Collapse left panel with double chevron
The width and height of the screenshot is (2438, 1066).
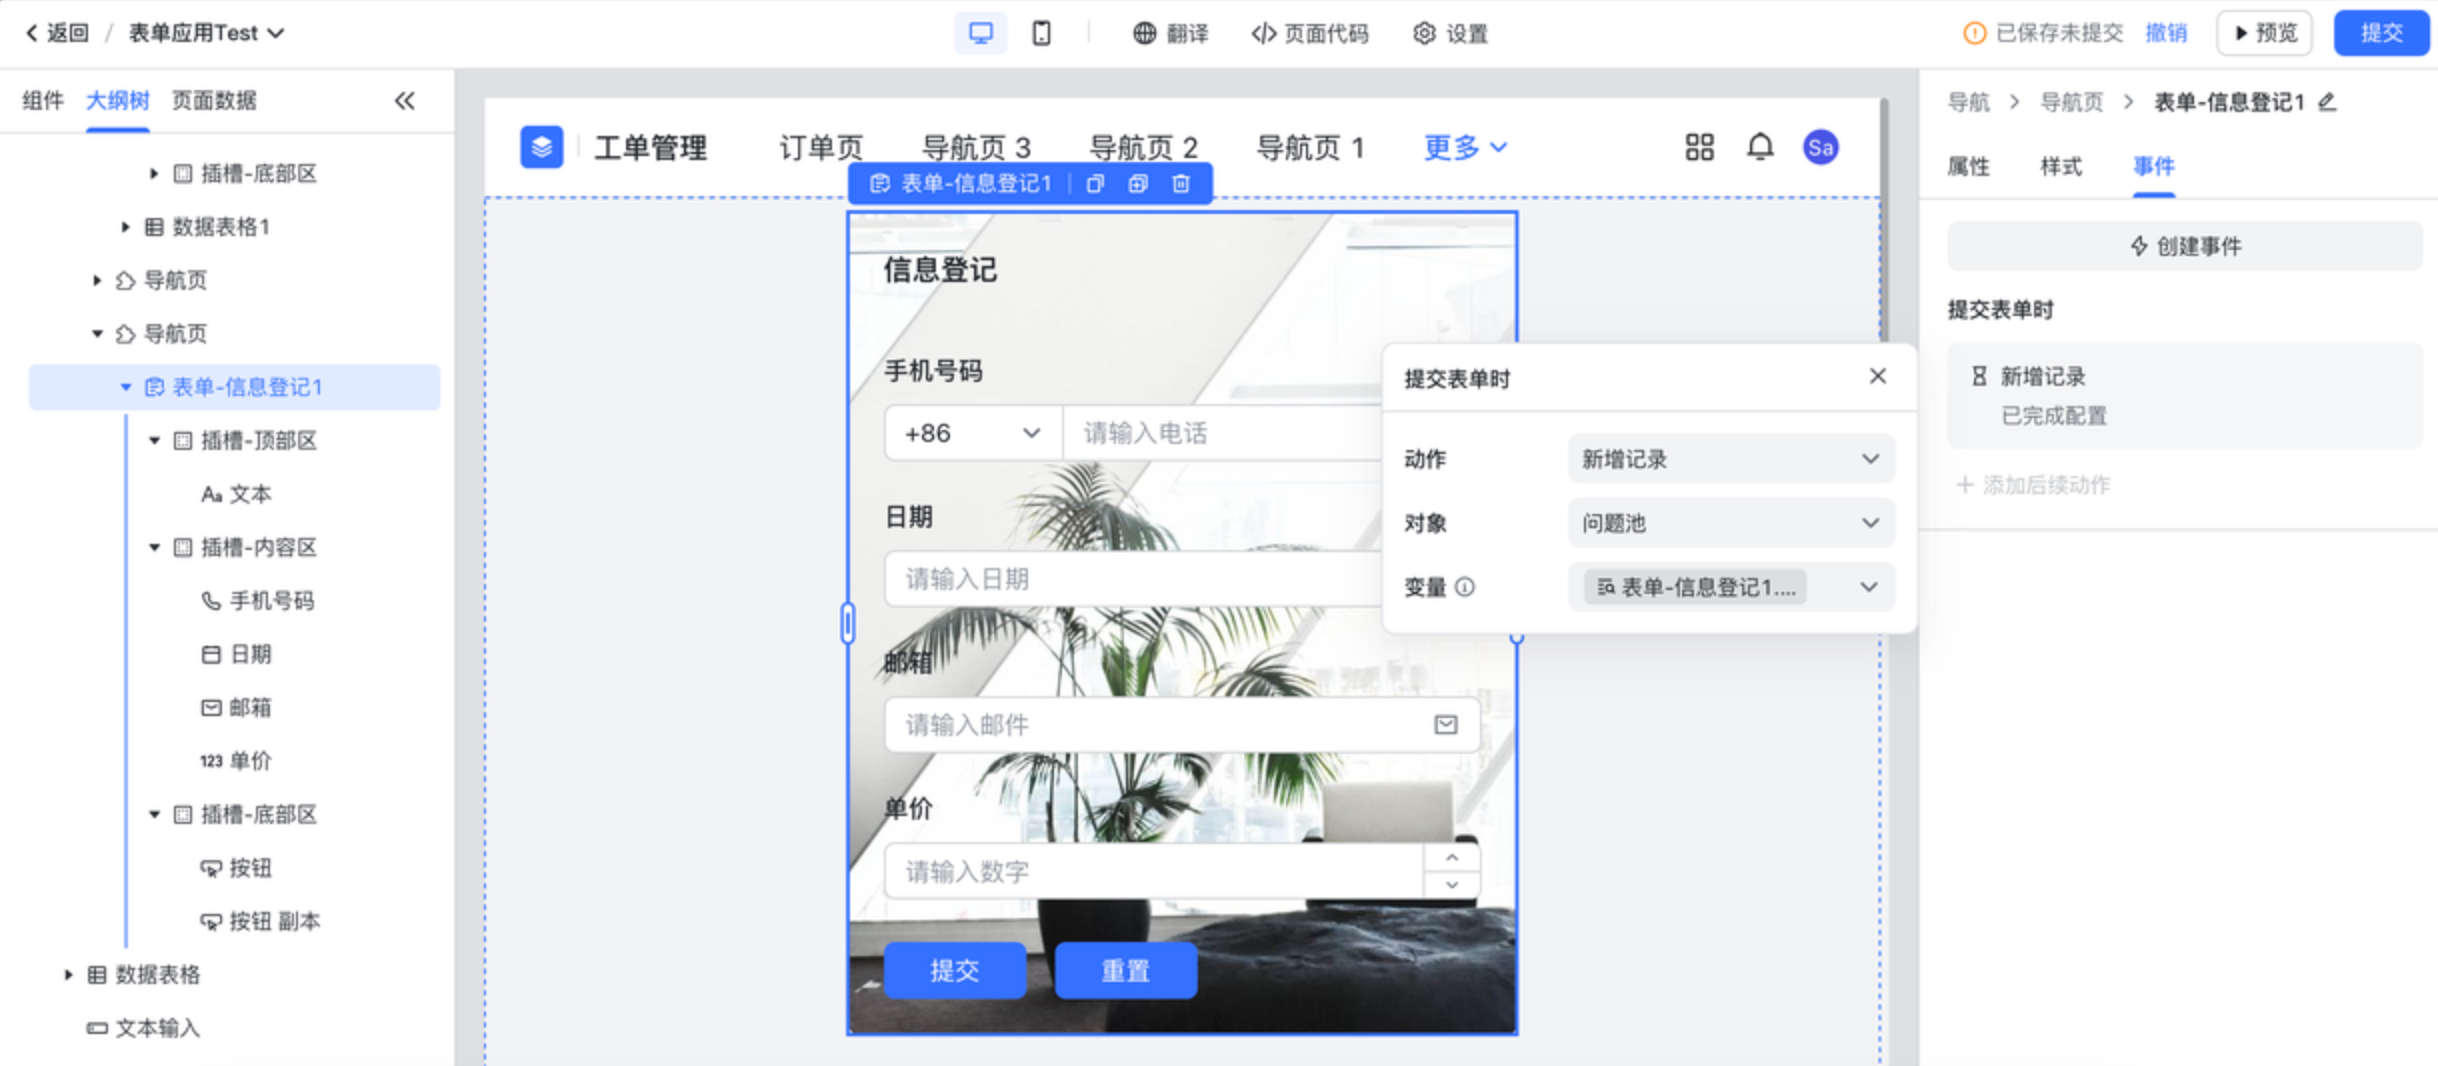[x=404, y=100]
